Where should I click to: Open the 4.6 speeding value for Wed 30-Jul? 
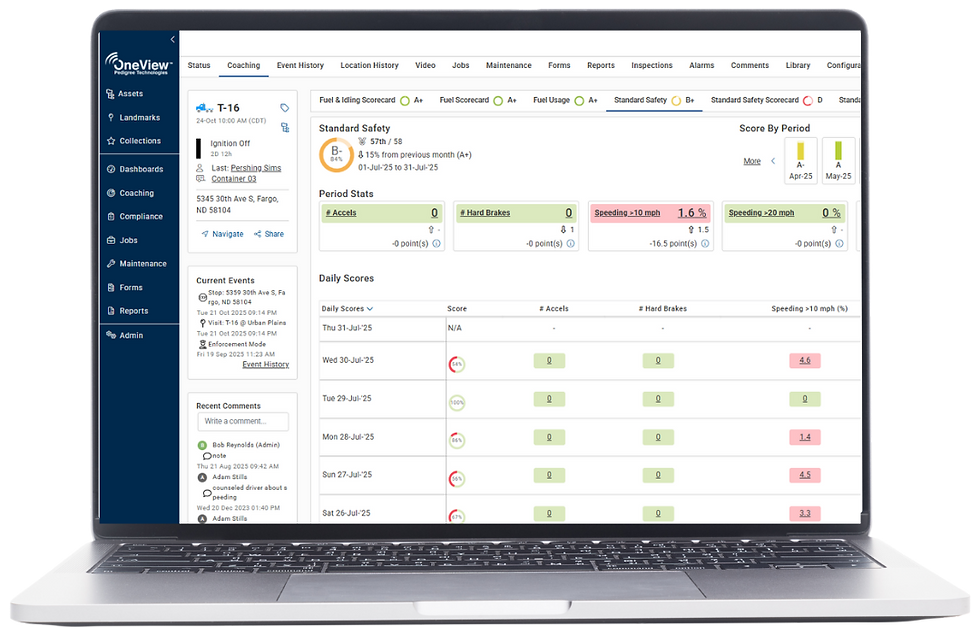(x=805, y=361)
